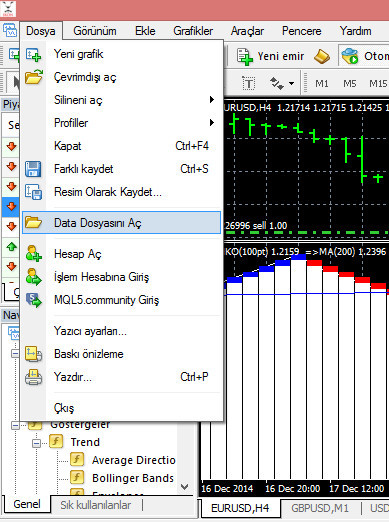389x522 pixels.
Task: Open the Dosya menu
Action: 41,31
